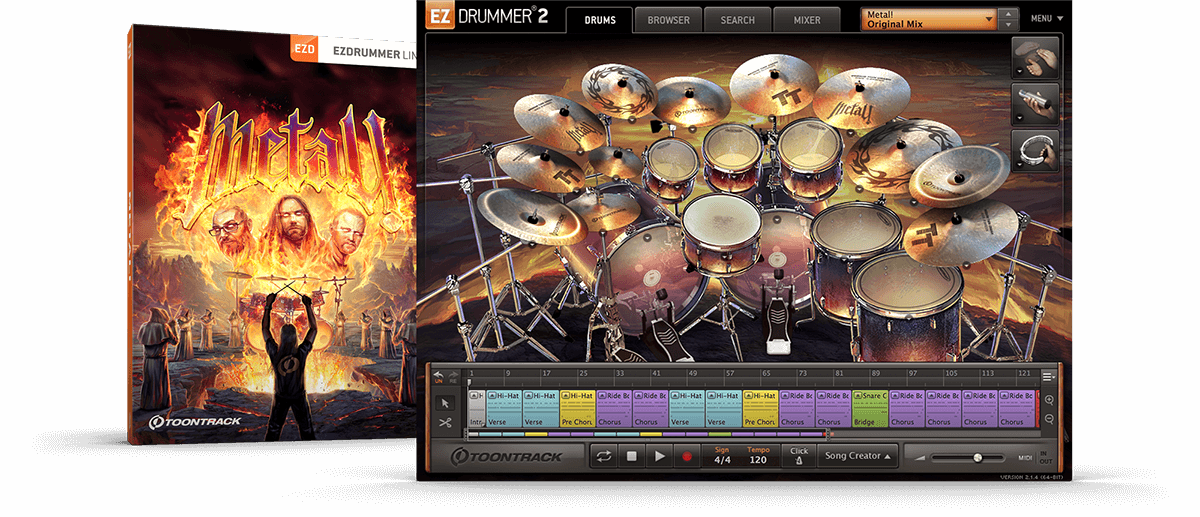Toggle the loop playback button
Image resolution: width=1200 pixels, height=517 pixels.
coord(604,456)
